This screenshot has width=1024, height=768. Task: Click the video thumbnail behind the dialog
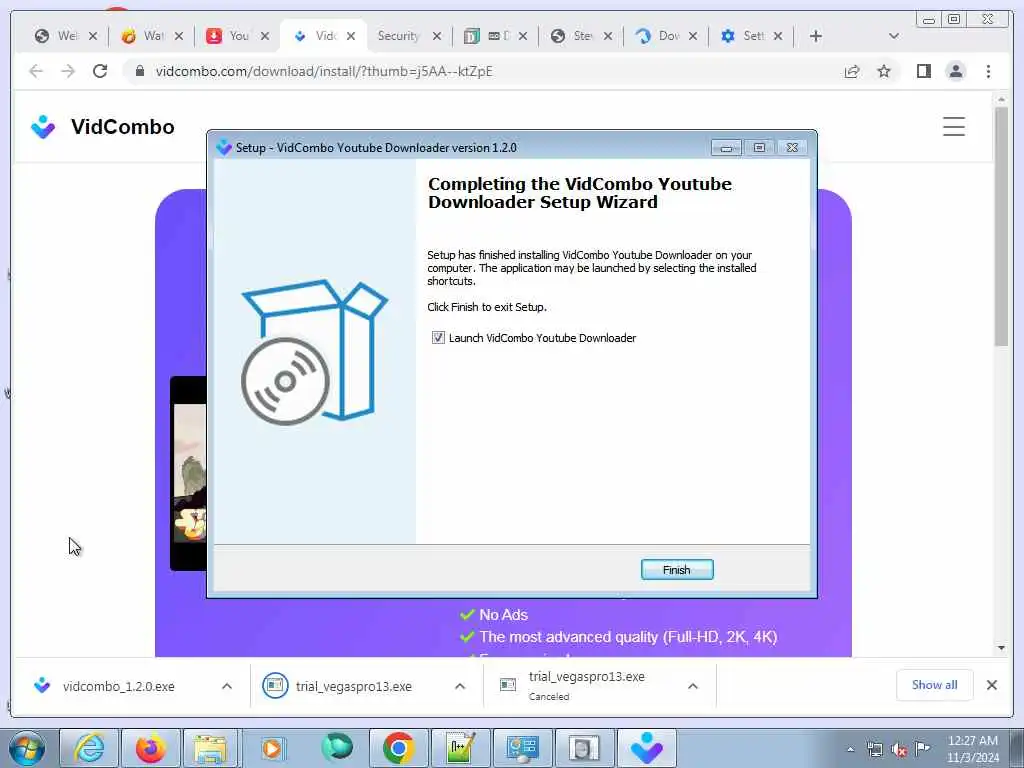point(189,473)
